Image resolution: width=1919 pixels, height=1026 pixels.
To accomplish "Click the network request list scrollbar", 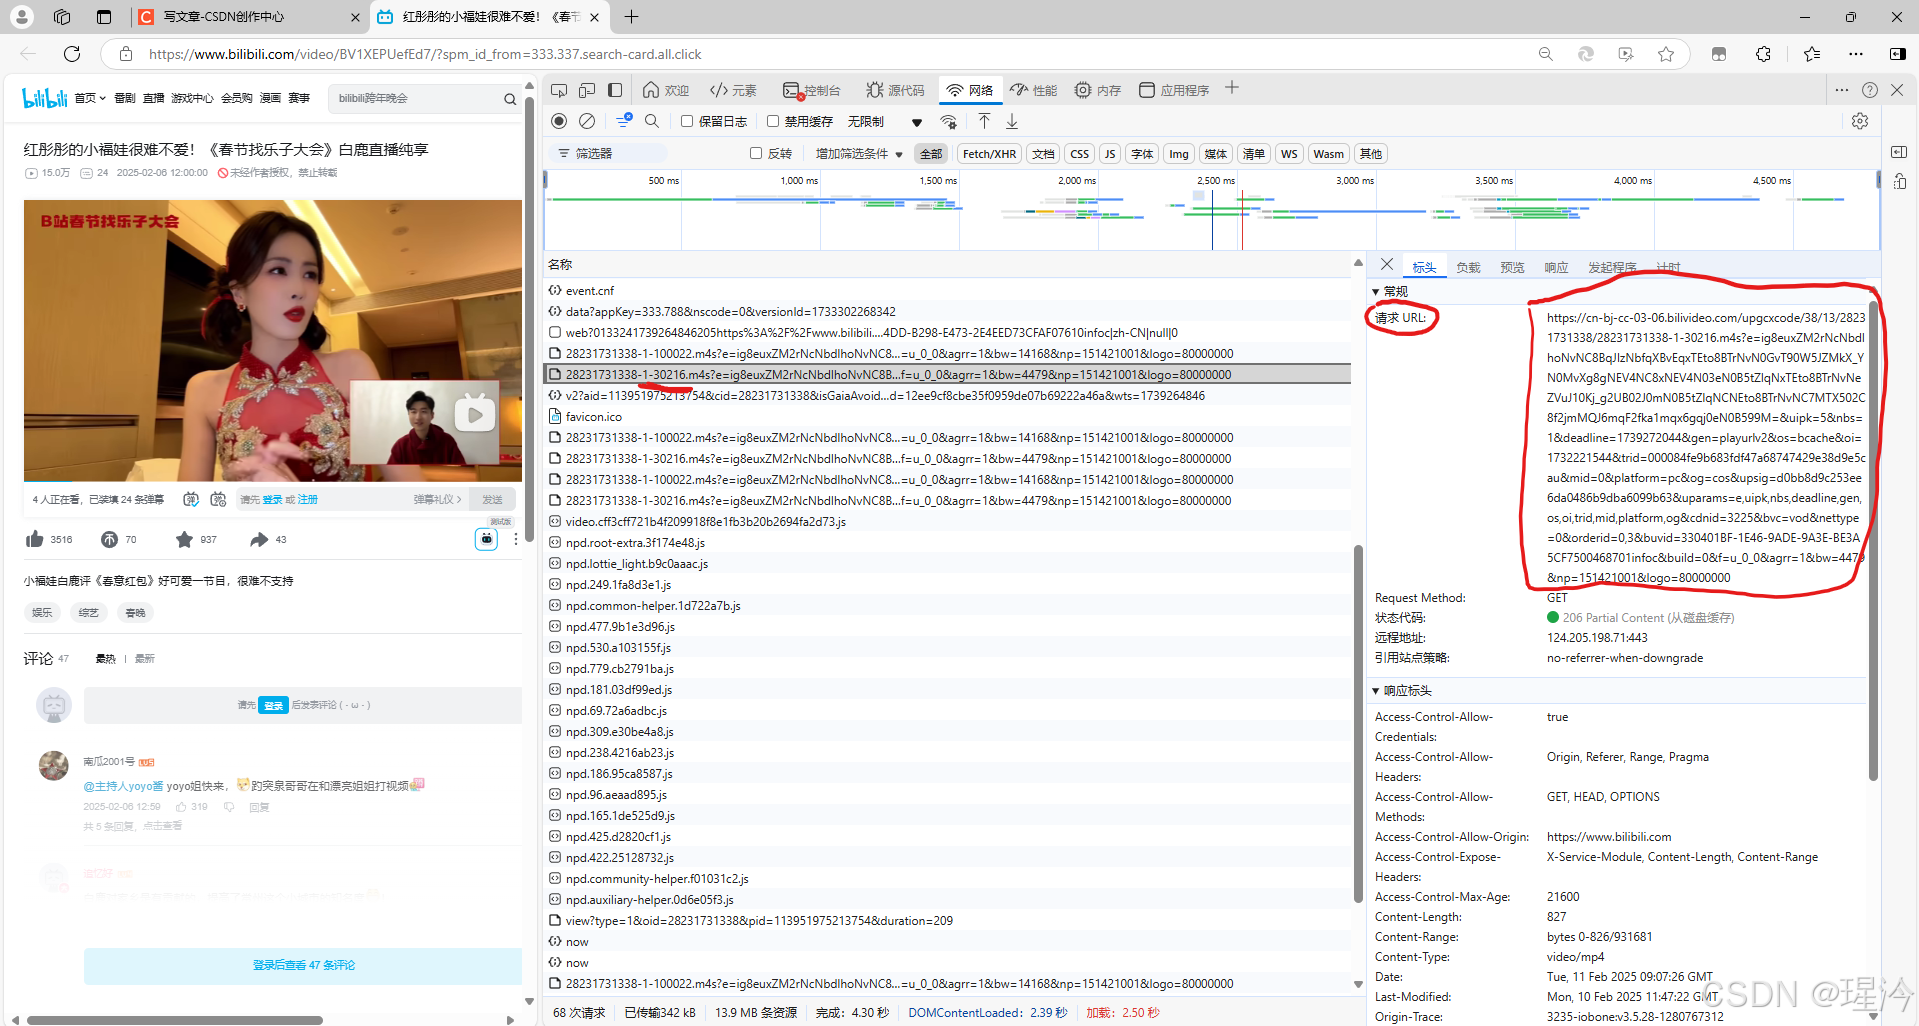I will click(x=1357, y=723).
